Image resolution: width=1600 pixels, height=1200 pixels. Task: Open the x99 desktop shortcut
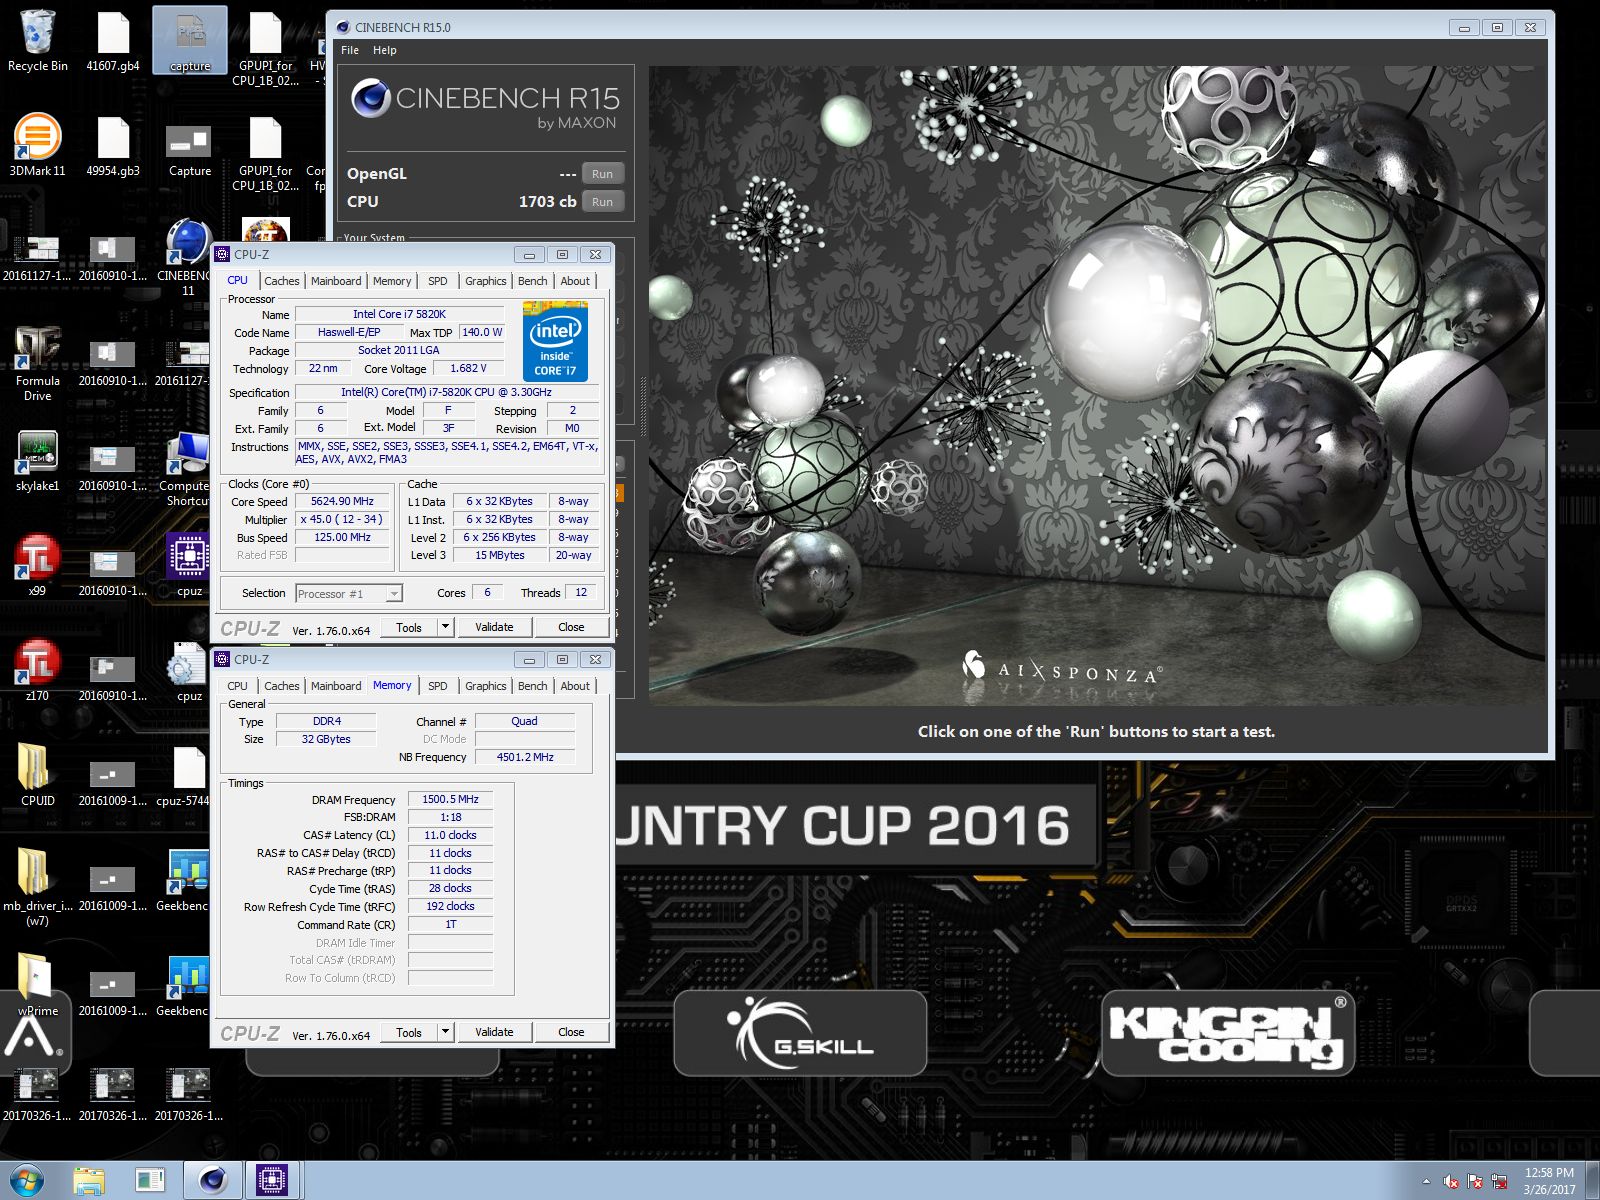click(37, 565)
